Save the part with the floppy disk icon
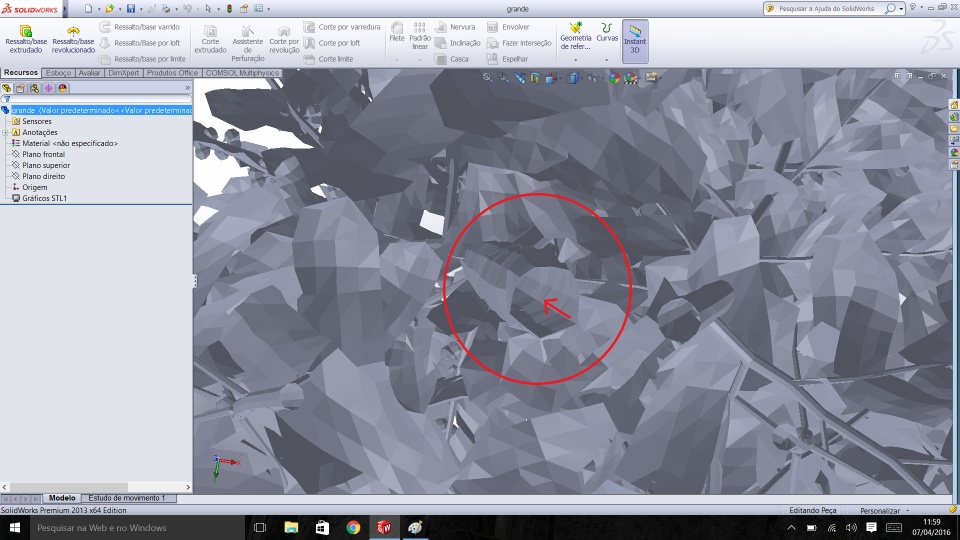Screen dimensions: 960x540 (130, 9)
